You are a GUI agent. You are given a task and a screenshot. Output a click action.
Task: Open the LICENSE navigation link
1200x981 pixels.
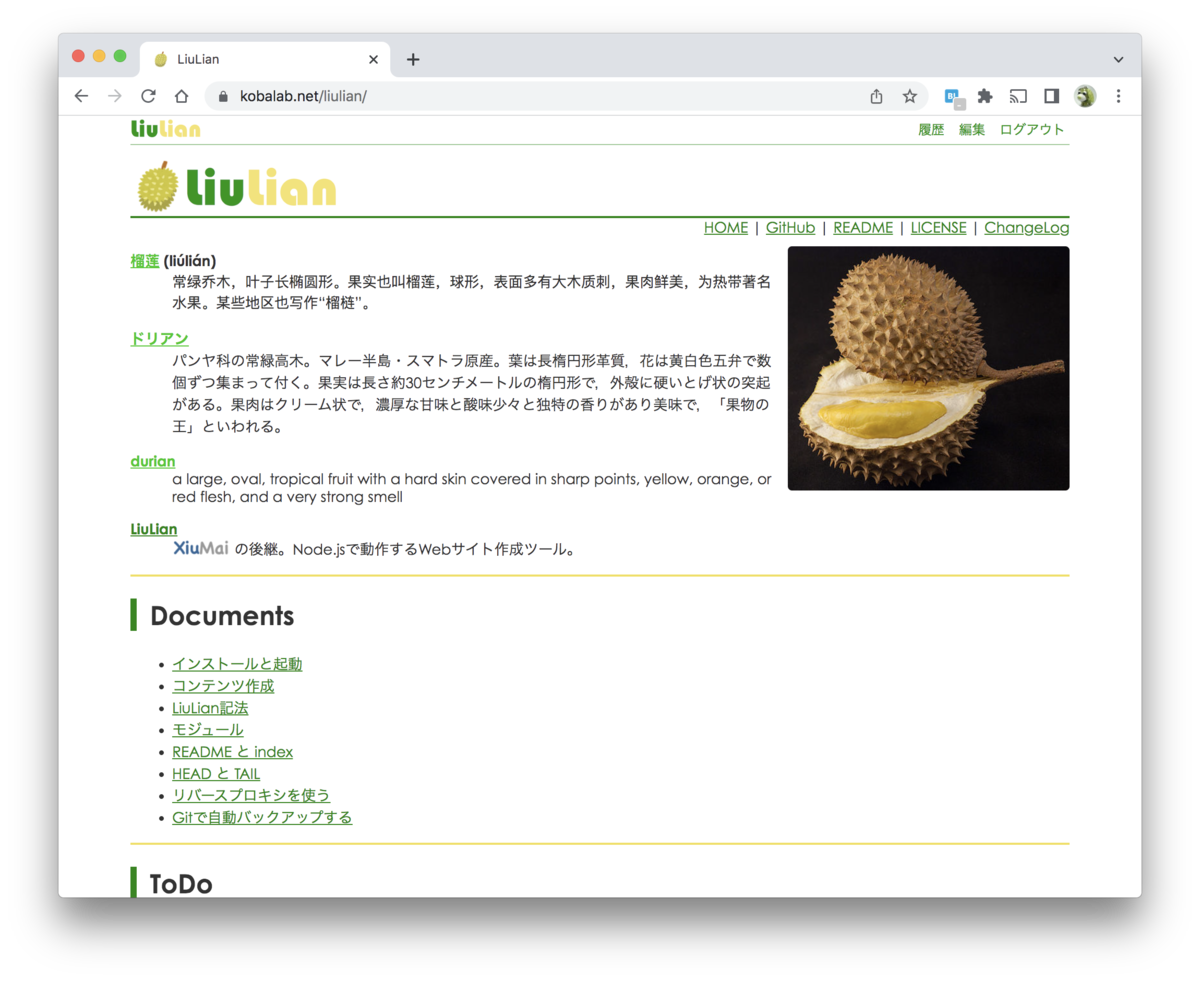click(x=938, y=228)
